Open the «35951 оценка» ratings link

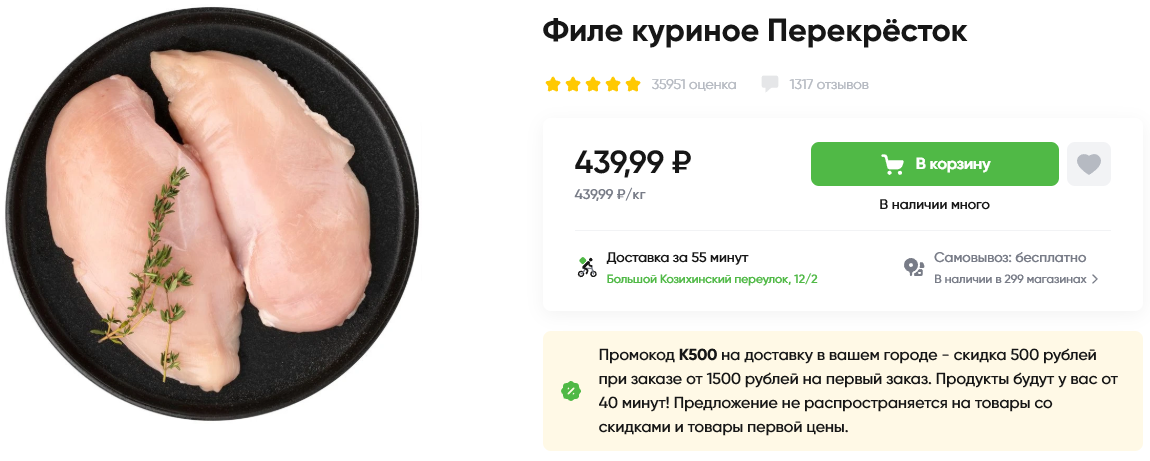click(694, 84)
